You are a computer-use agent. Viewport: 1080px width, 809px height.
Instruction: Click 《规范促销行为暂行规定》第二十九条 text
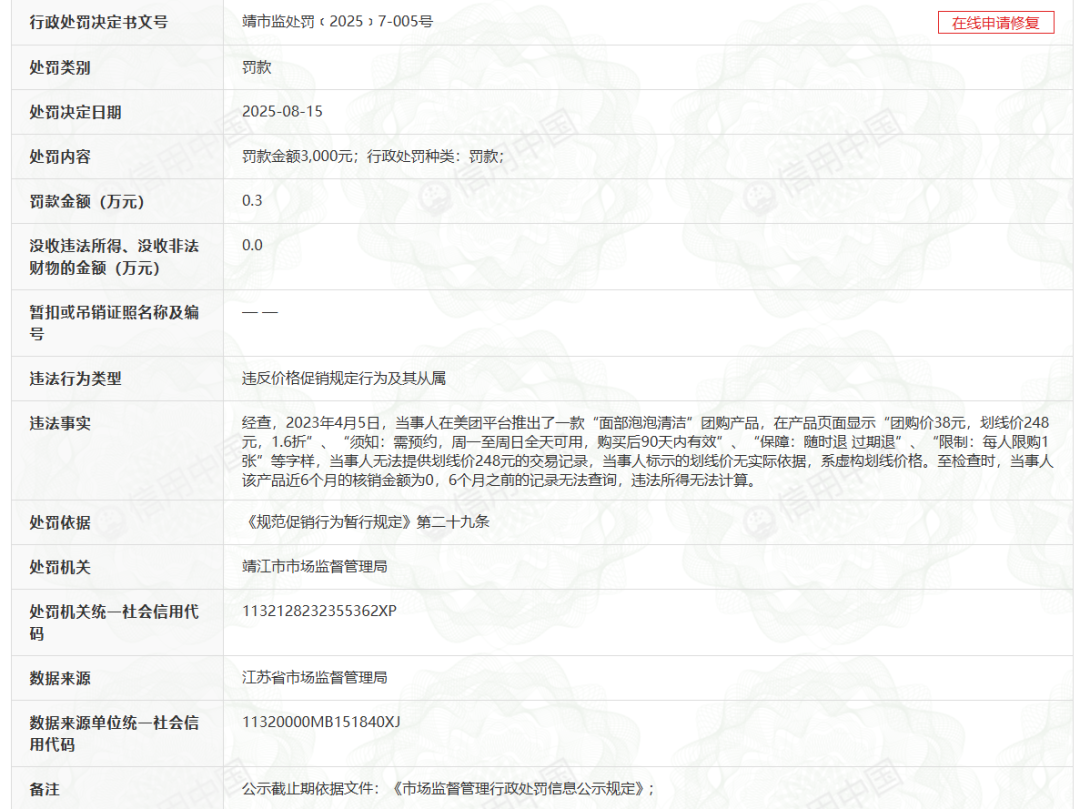point(366,522)
